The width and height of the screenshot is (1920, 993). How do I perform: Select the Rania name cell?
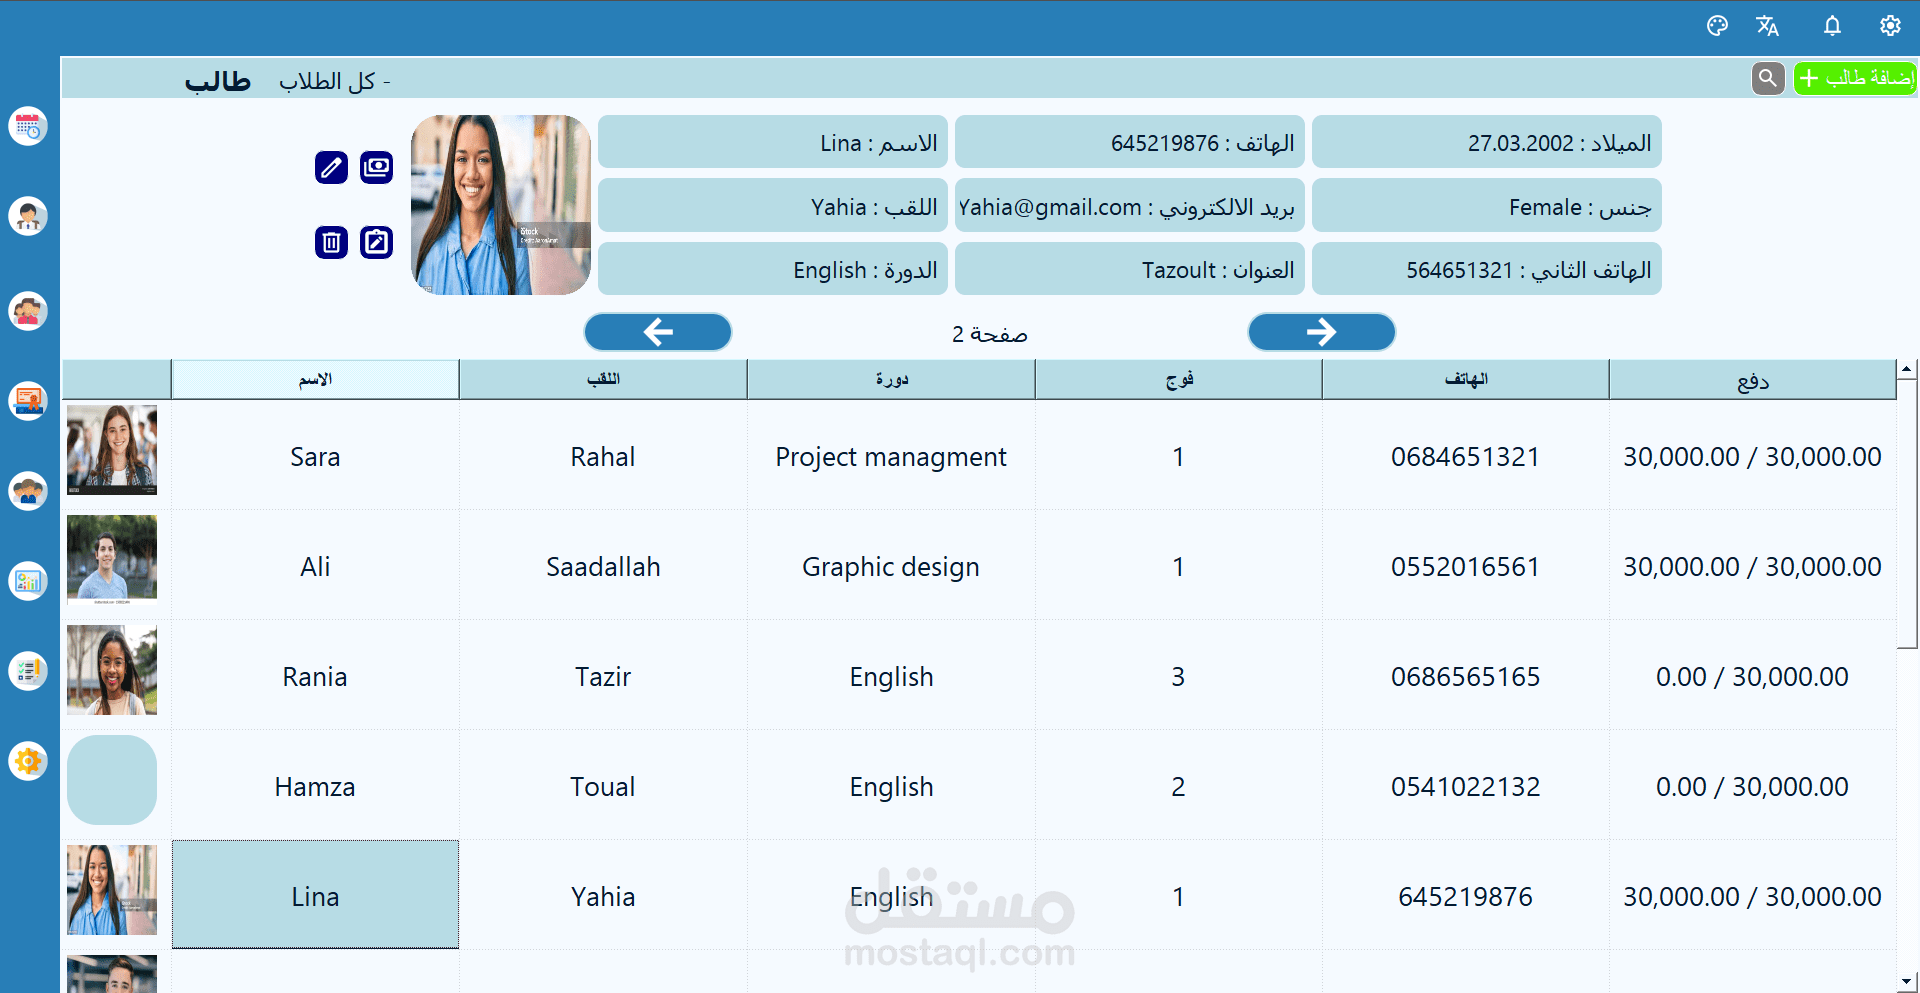coord(315,676)
